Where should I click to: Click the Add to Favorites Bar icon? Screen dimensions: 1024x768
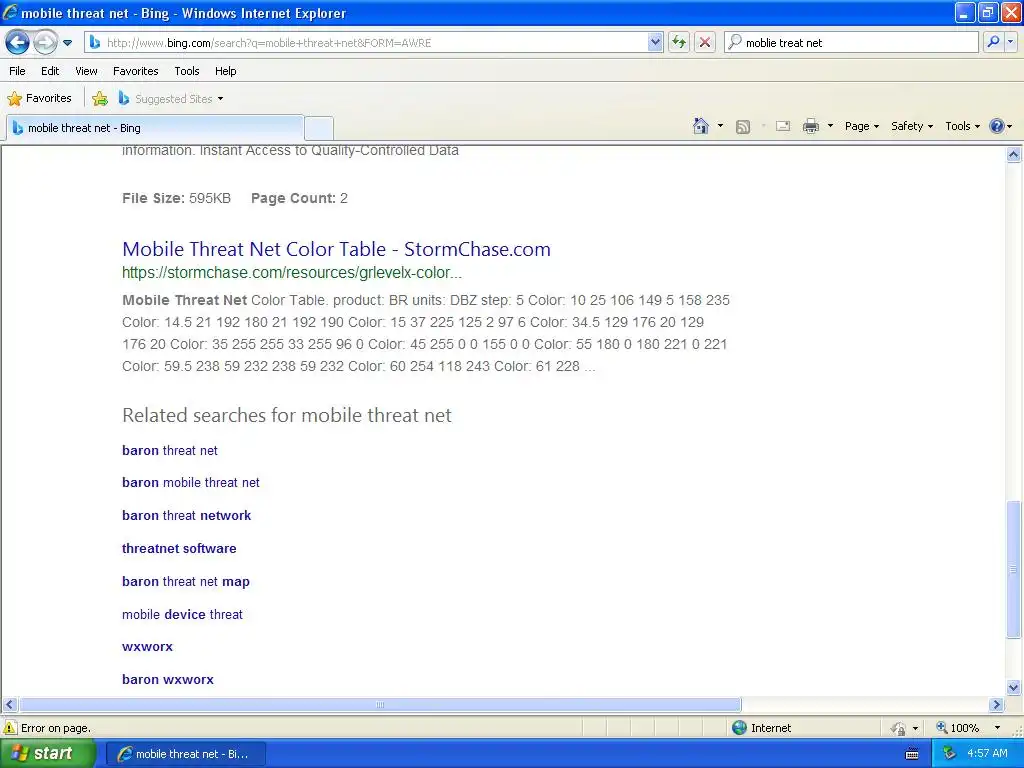(100, 99)
